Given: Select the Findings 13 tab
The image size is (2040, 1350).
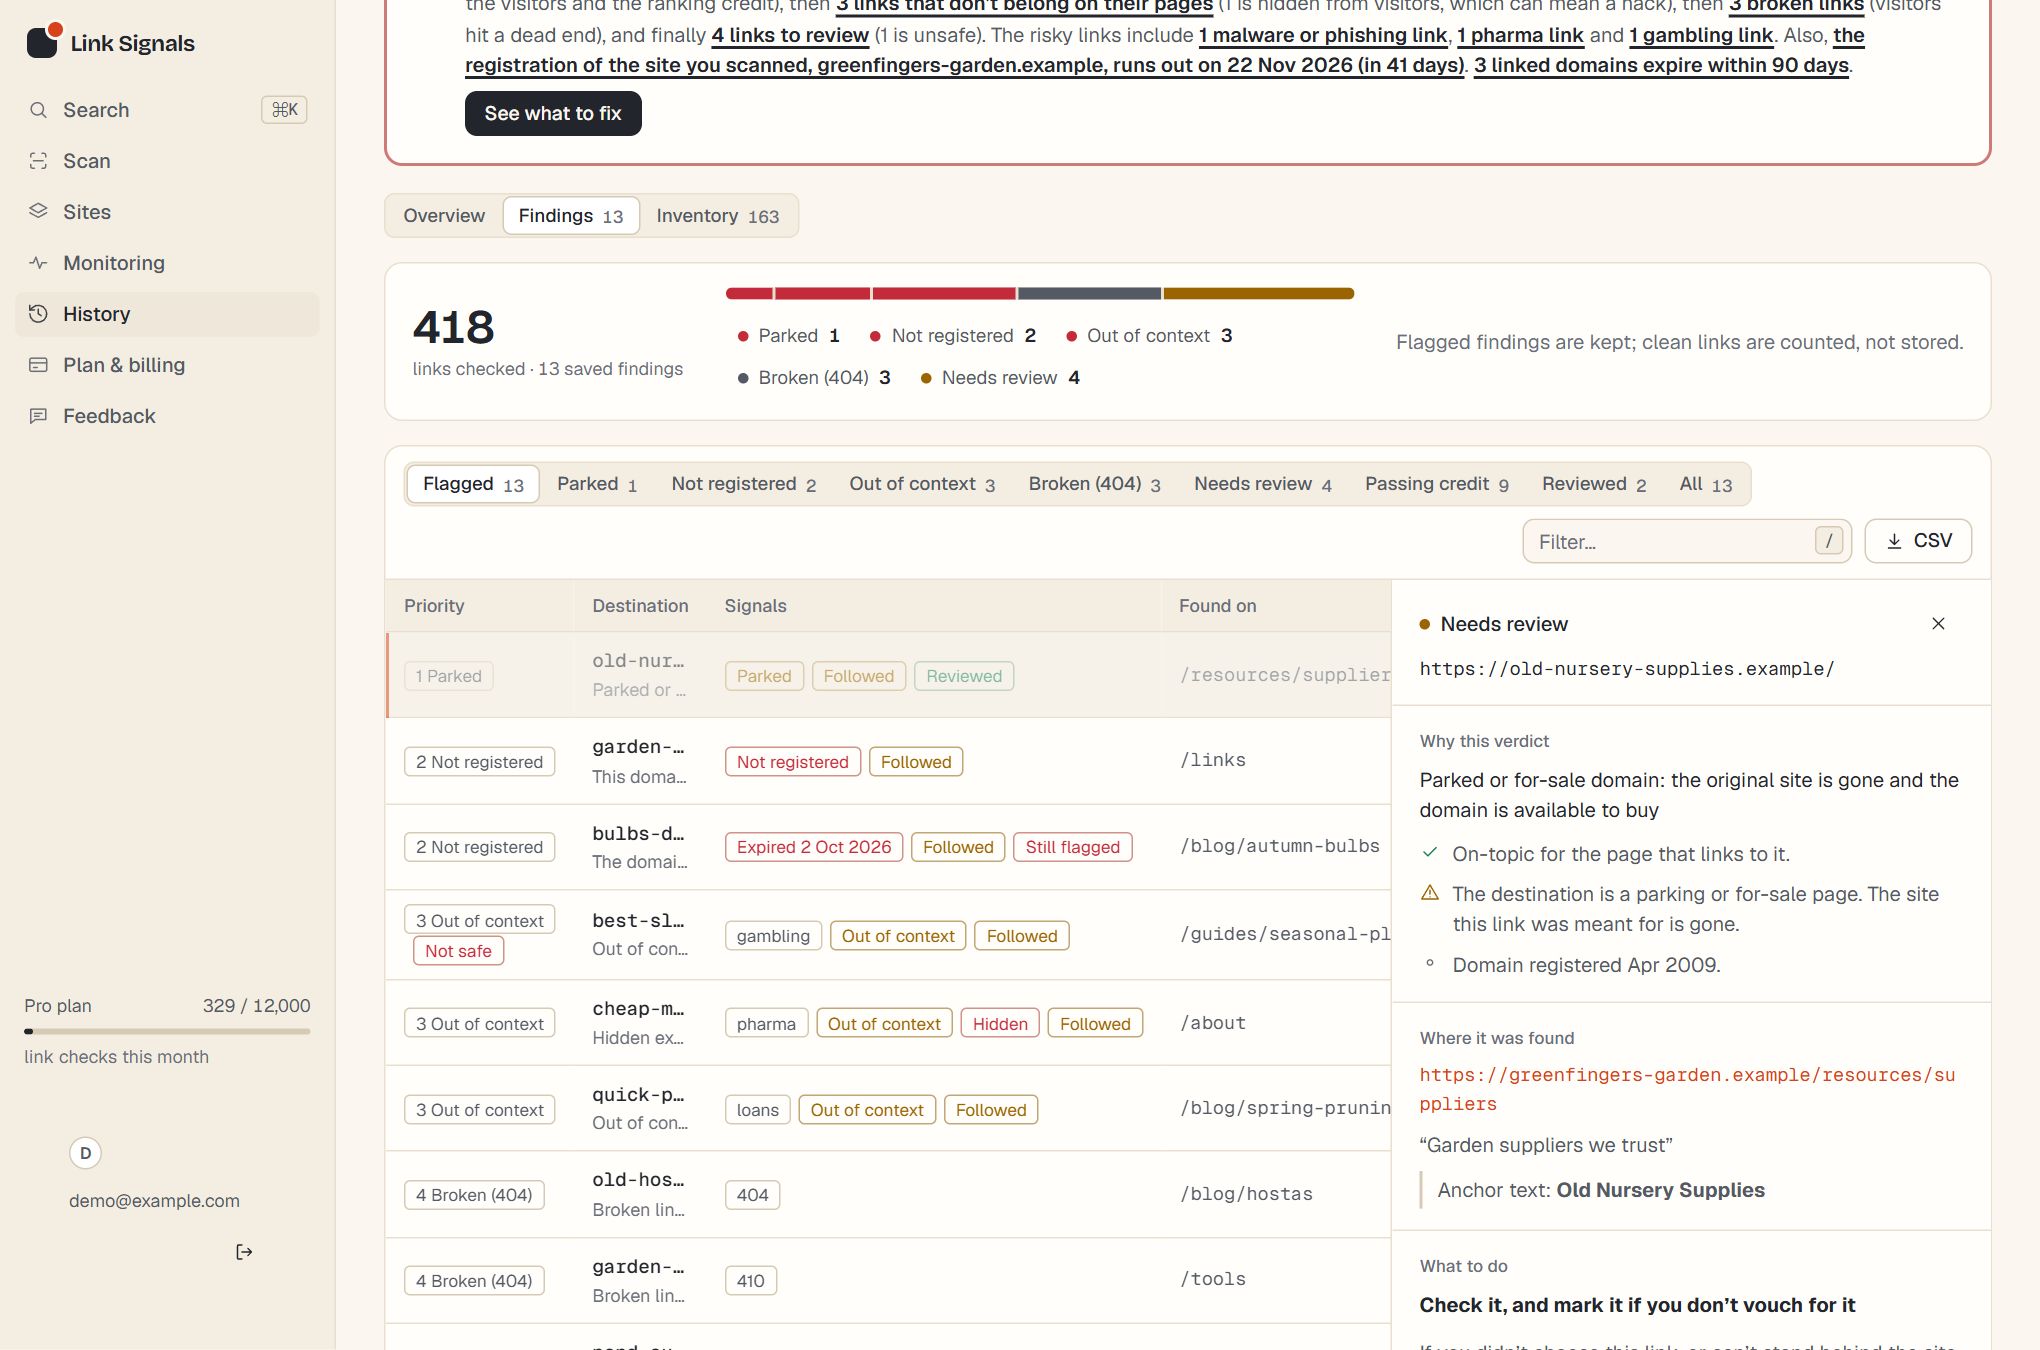Looking at the screenshot, I should (571, 216).
